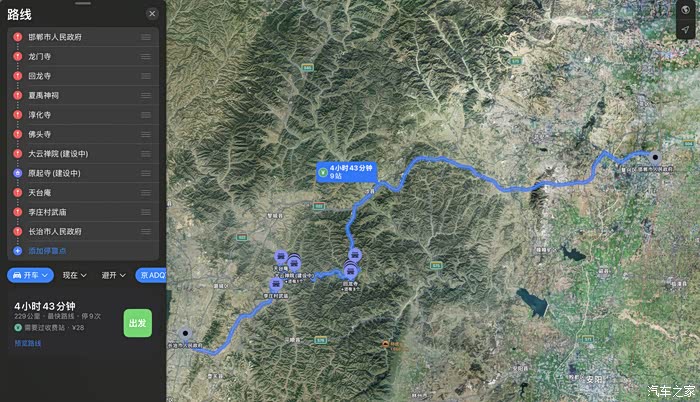The width and height of the screenshot is (700, 402).
Task: Click the map mode globe icon
Action: (685, 10)
